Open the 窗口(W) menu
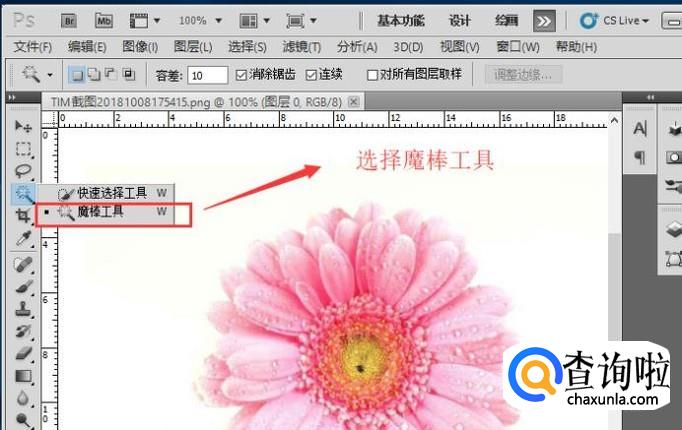Viewport: 682px width, 430px height. pos(518,47)
